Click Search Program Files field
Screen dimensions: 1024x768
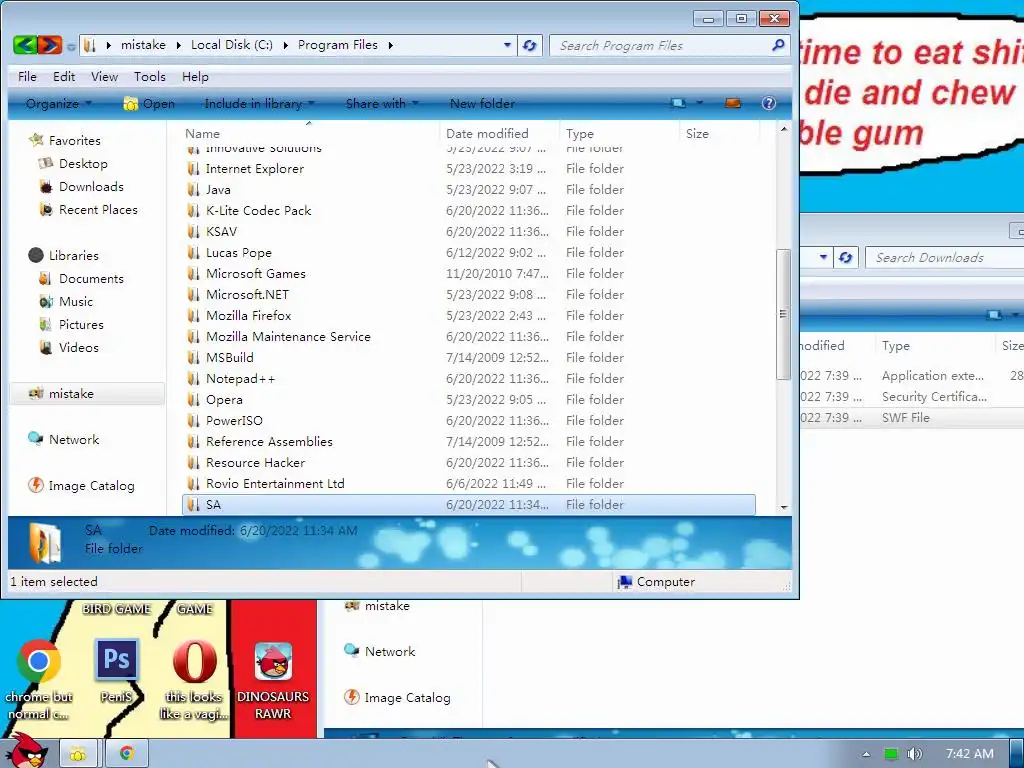pos(660,46)
